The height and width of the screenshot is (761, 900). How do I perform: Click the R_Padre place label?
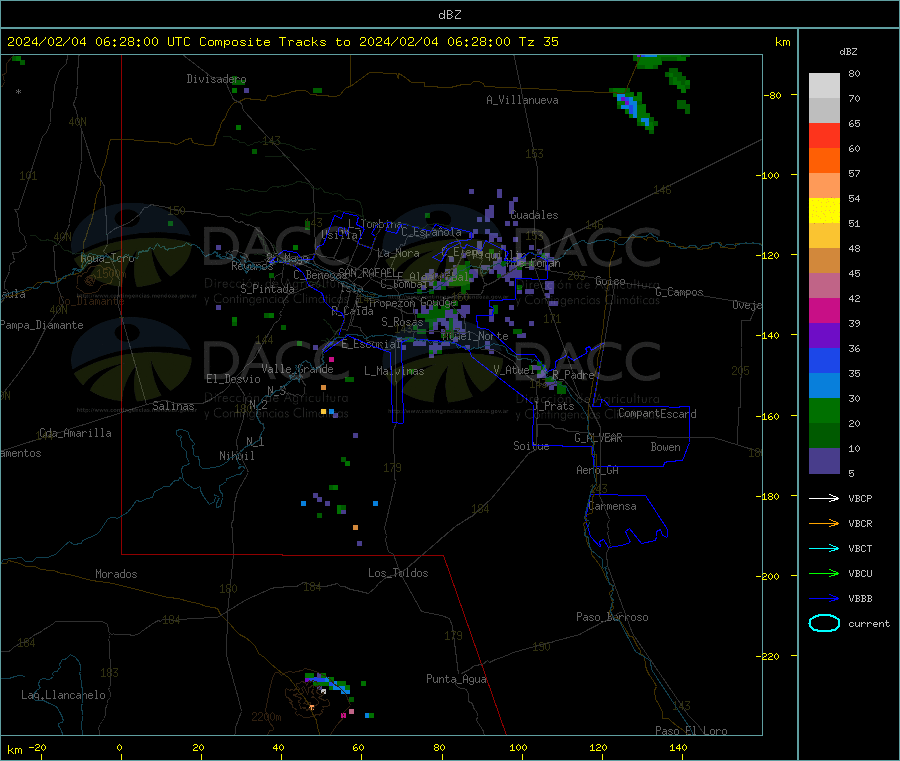tap(573, 375)
